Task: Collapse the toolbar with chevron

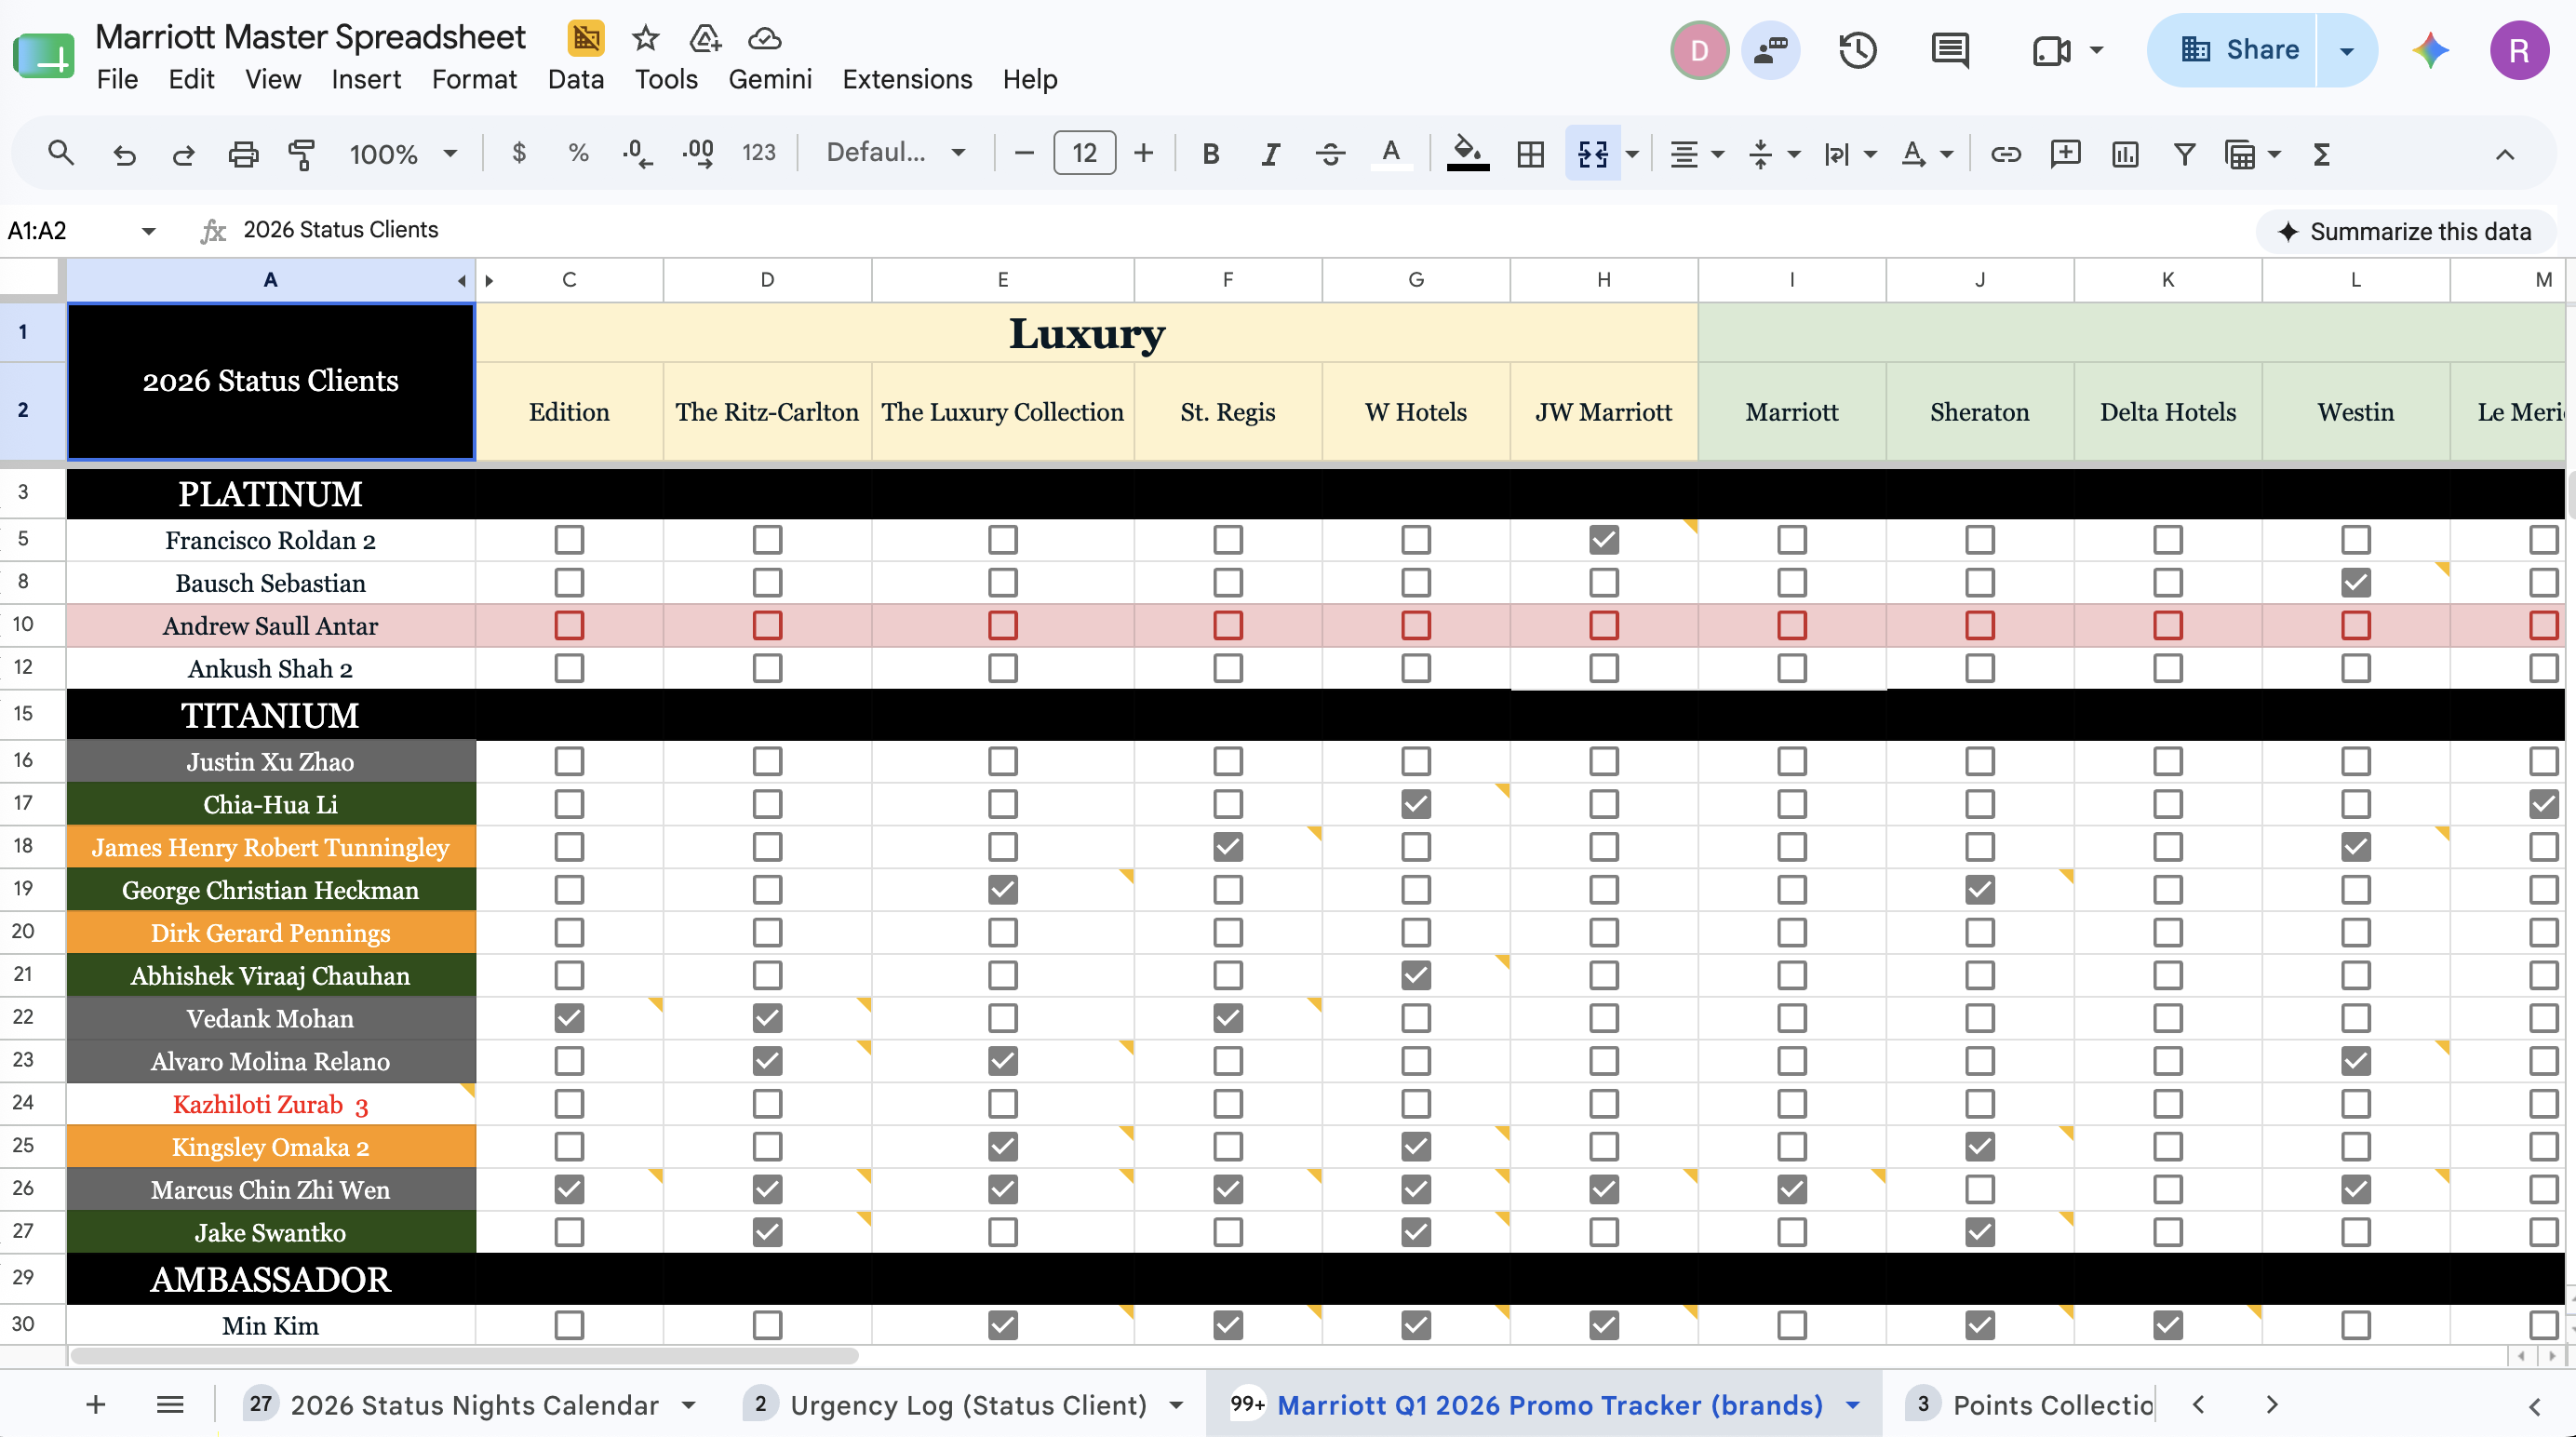Action: coord(2504,154)
